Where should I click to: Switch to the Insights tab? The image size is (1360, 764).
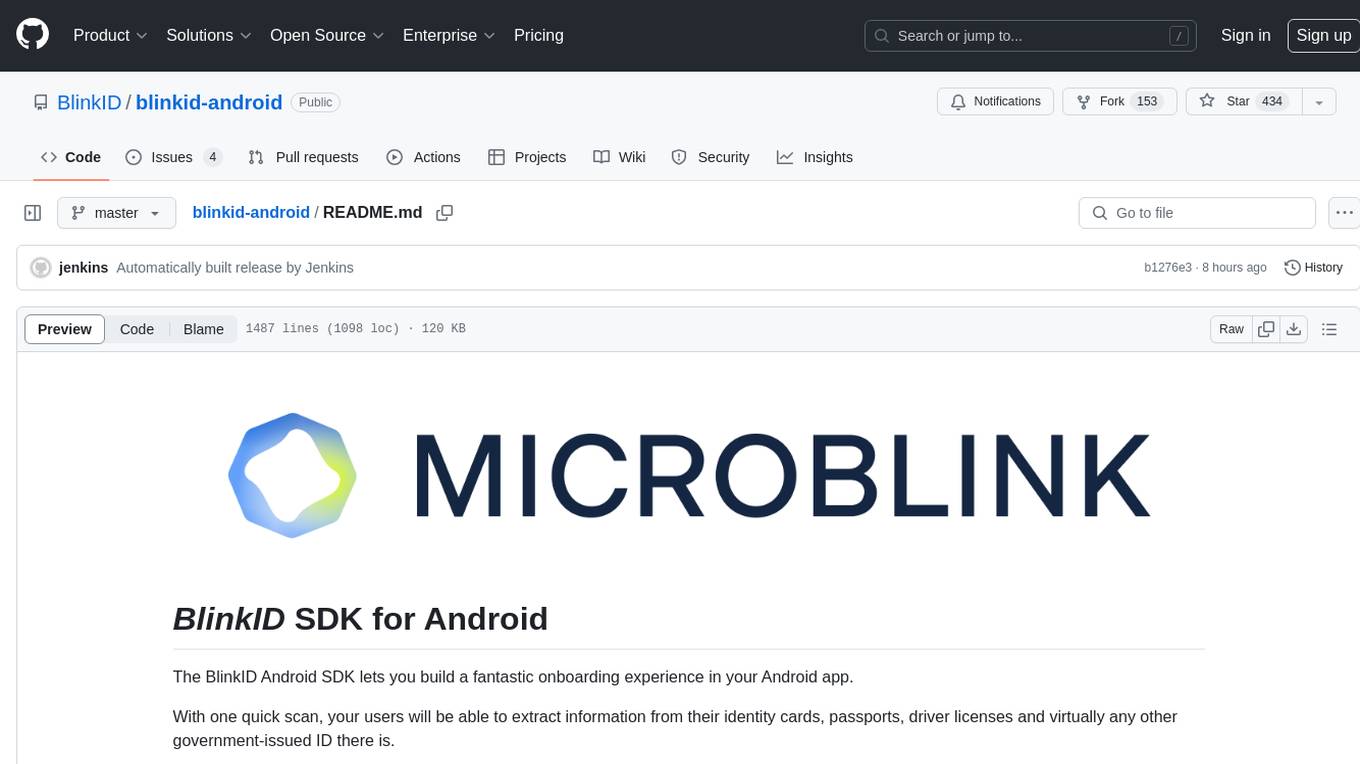[815, 157]
